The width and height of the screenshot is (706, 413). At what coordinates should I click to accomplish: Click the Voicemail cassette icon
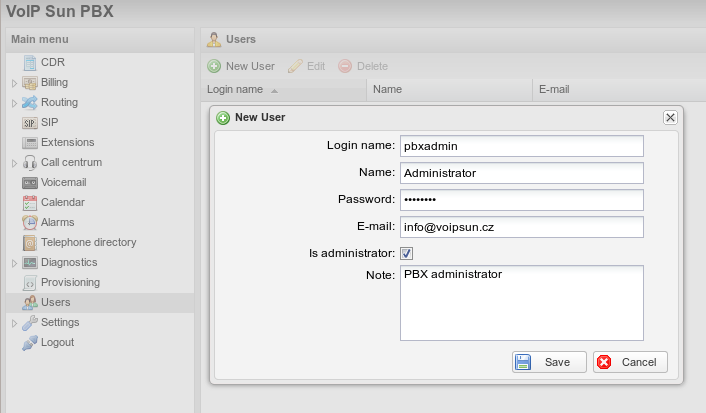(30, 183)
